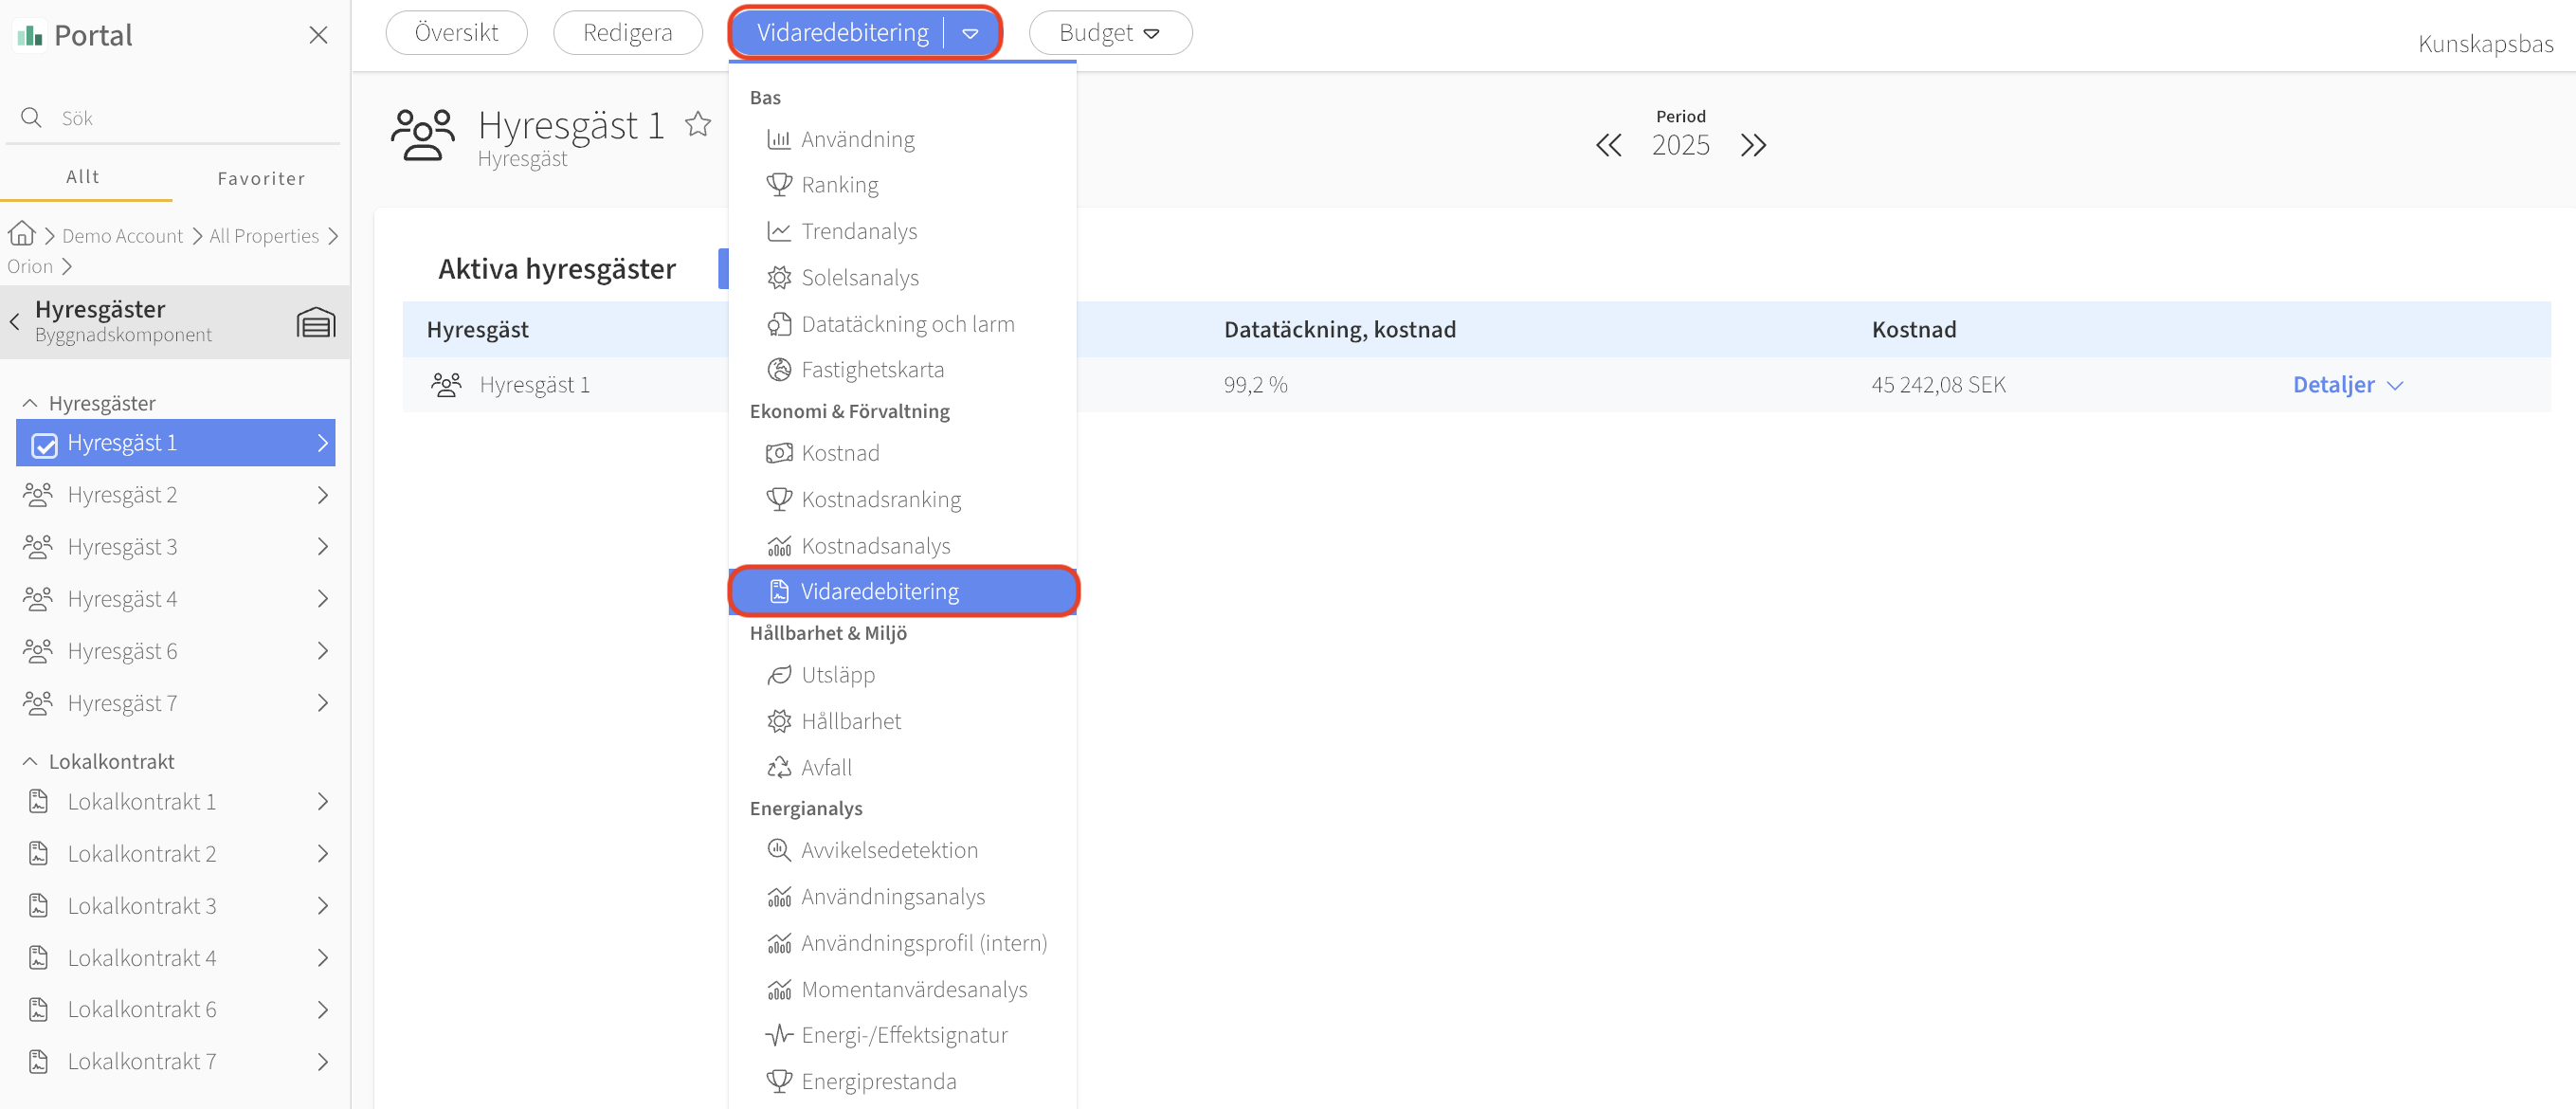Close the Portal sidebar with X
This screenshot has height=1109, width=2576.
[x=318, y=35]
